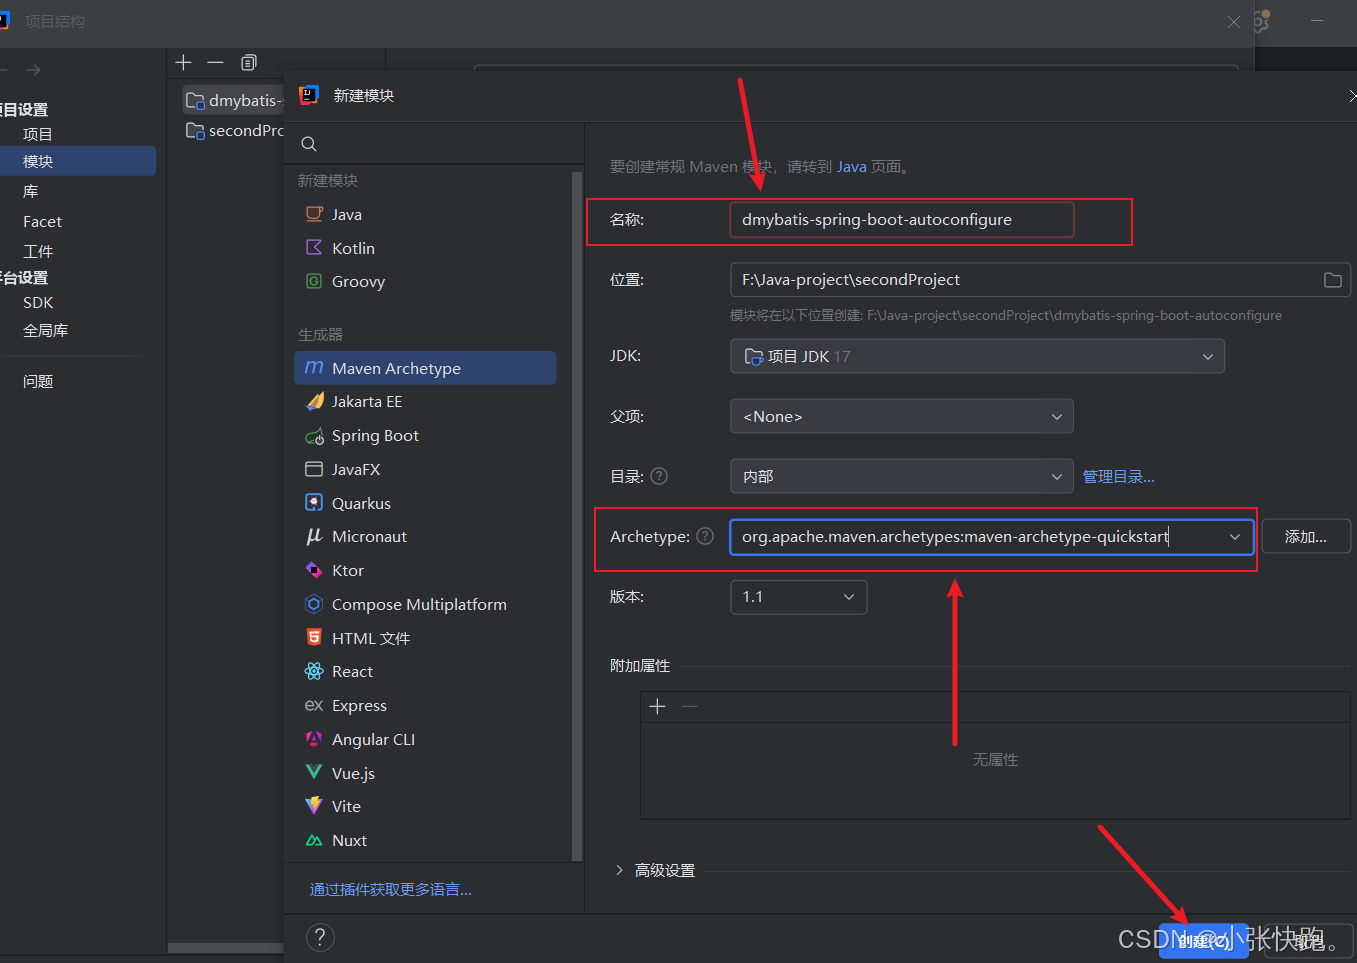Click the forward navigation arrow in Project Structure
Screen dimensions: 1357x963
pos(33,70)
